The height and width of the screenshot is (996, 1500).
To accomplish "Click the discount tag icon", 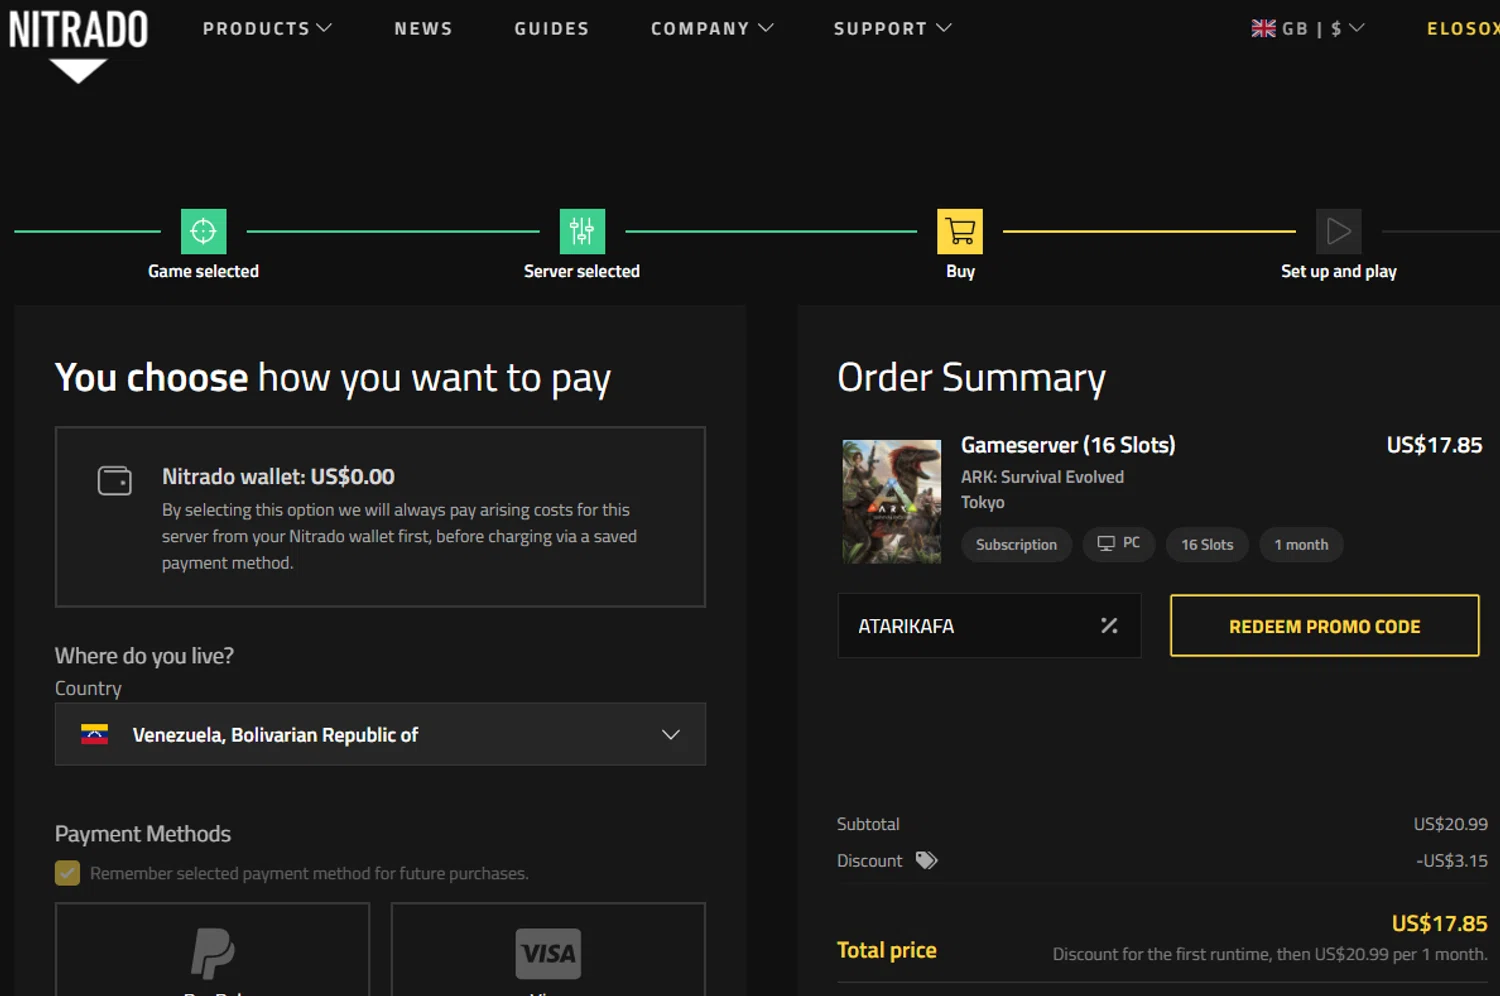I will [x=927, y=860].
